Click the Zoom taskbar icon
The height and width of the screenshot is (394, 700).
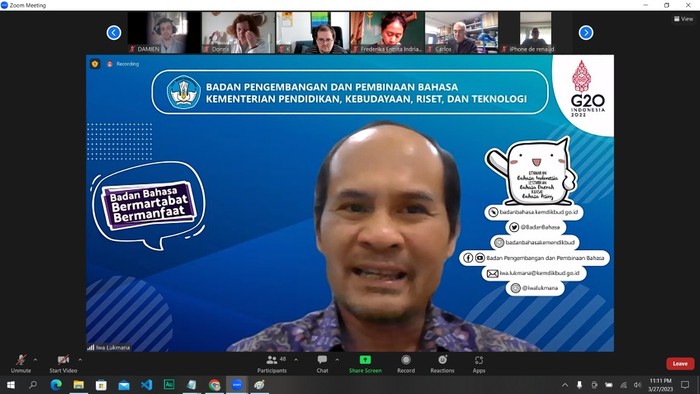coord(237,385)
